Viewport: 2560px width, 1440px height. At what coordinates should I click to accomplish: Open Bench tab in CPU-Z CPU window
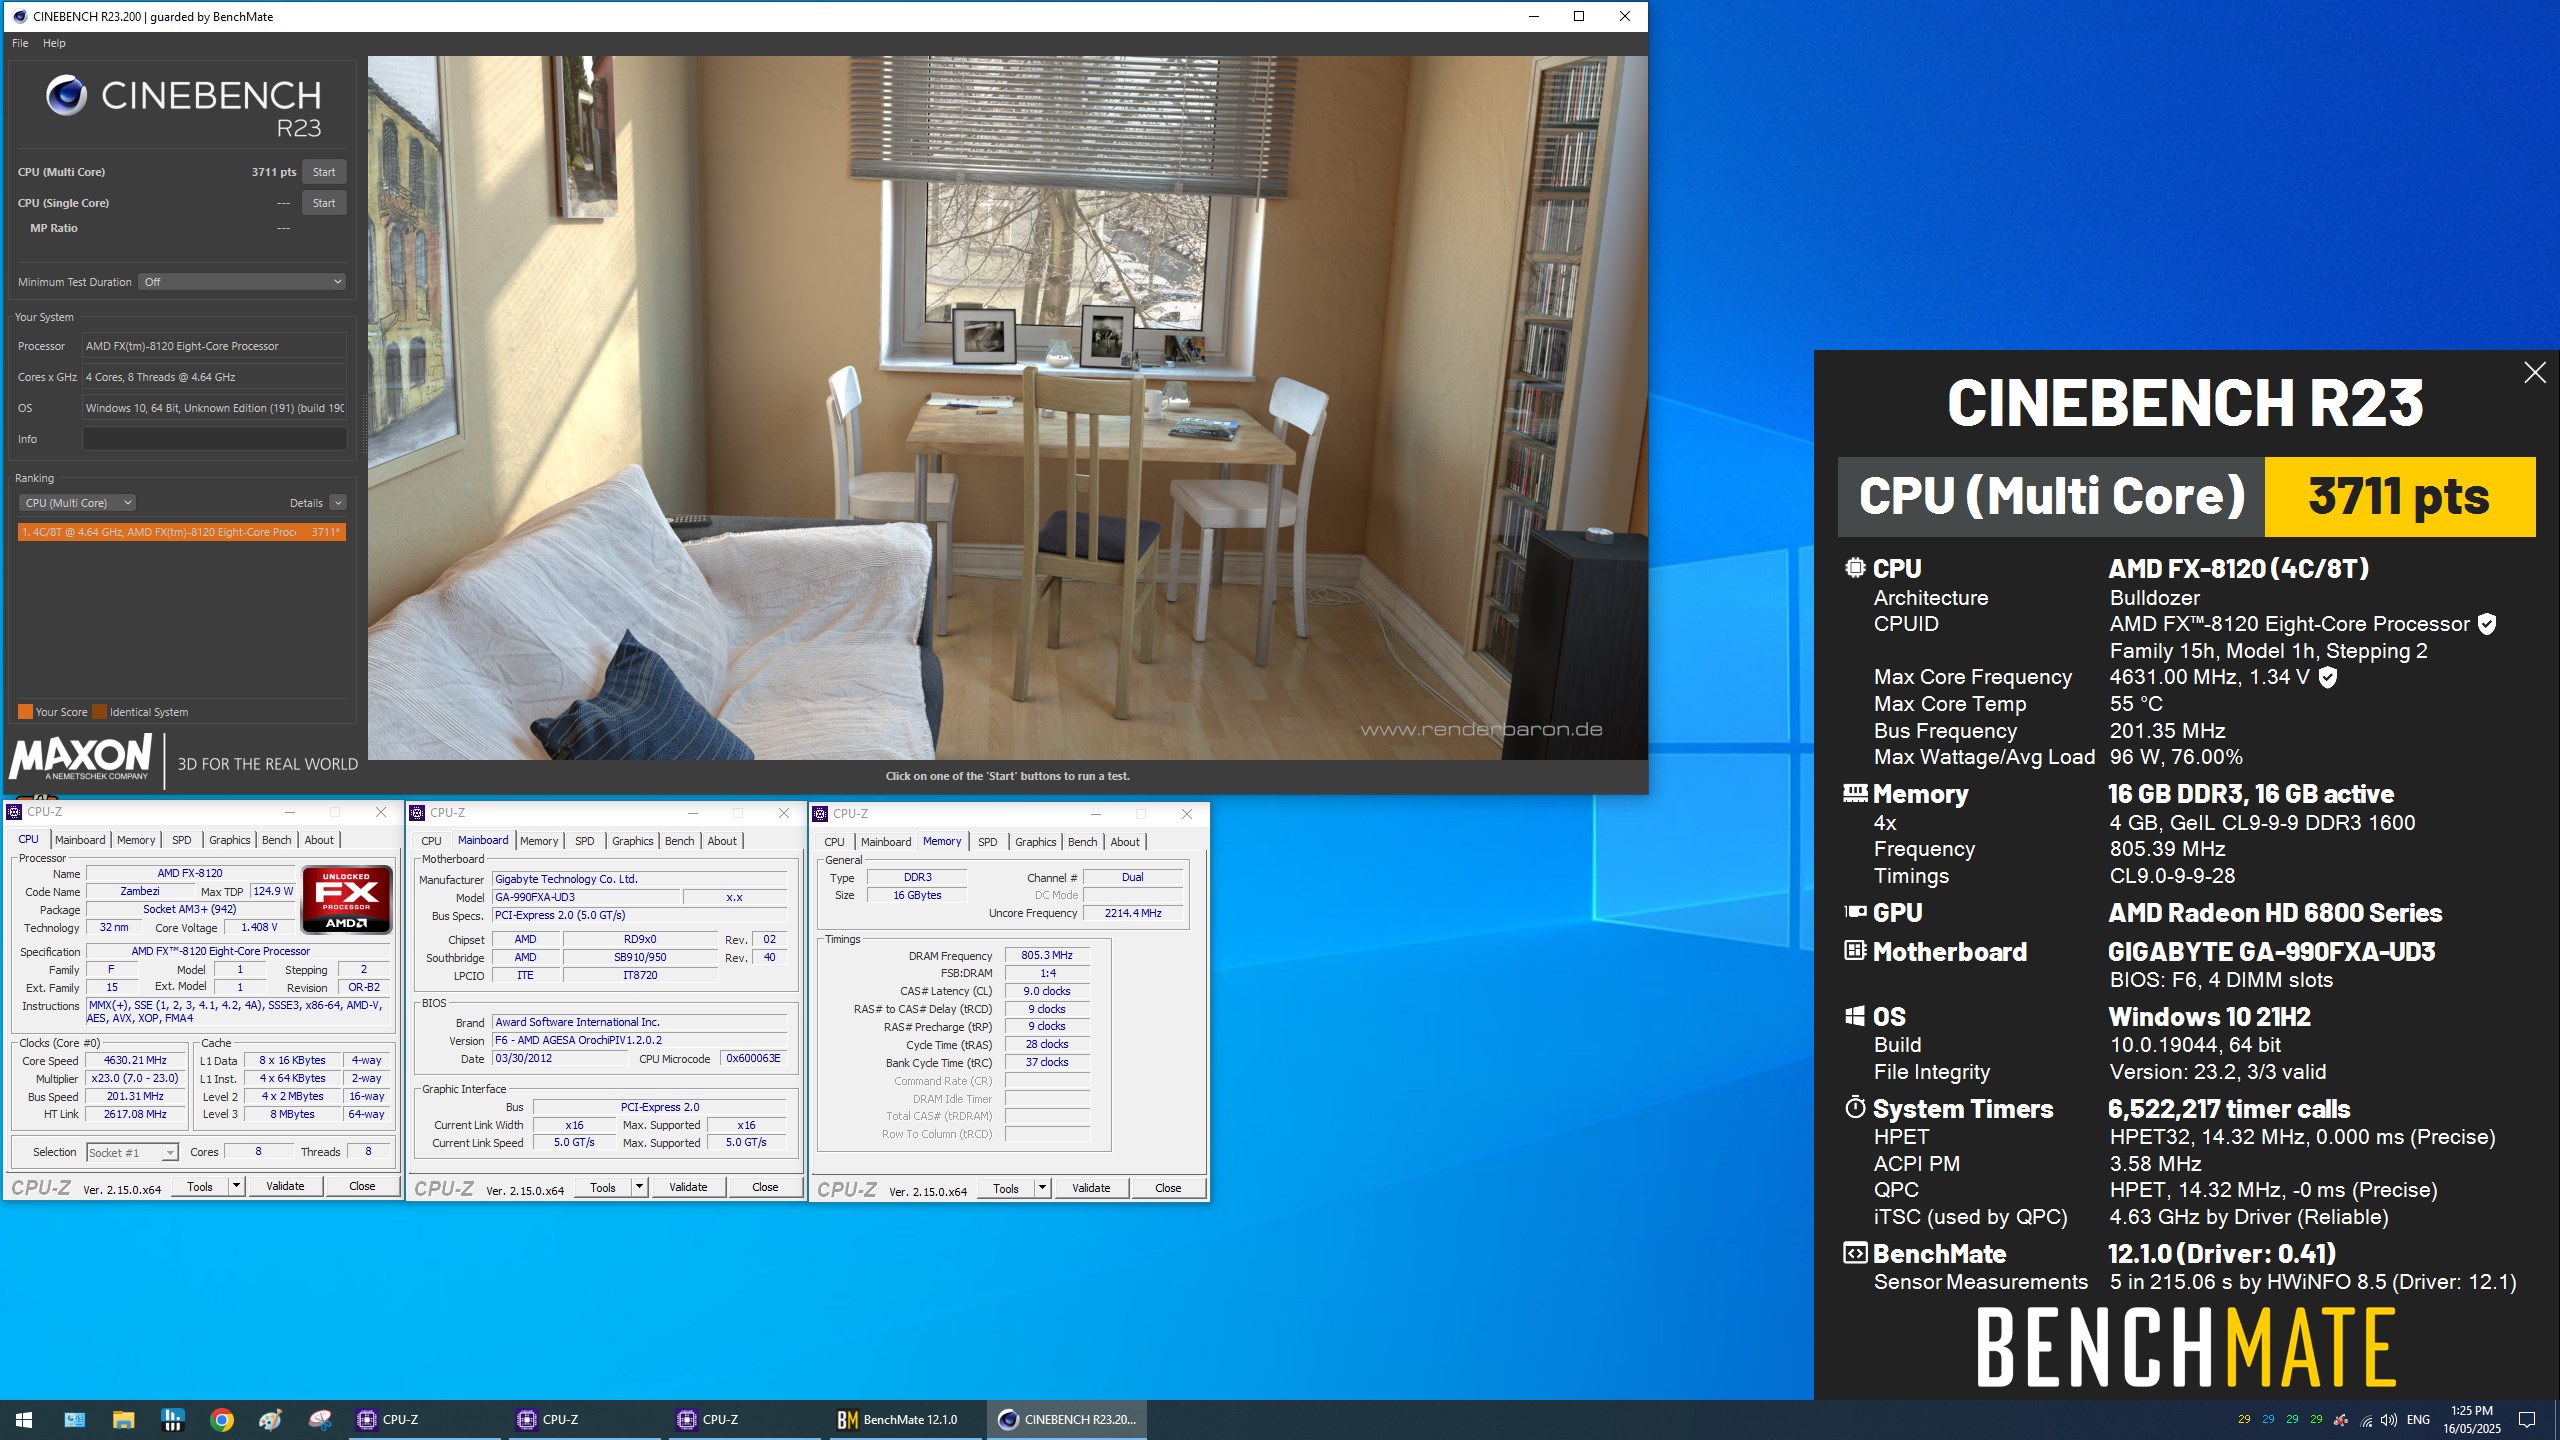click(x=277, y=840)
